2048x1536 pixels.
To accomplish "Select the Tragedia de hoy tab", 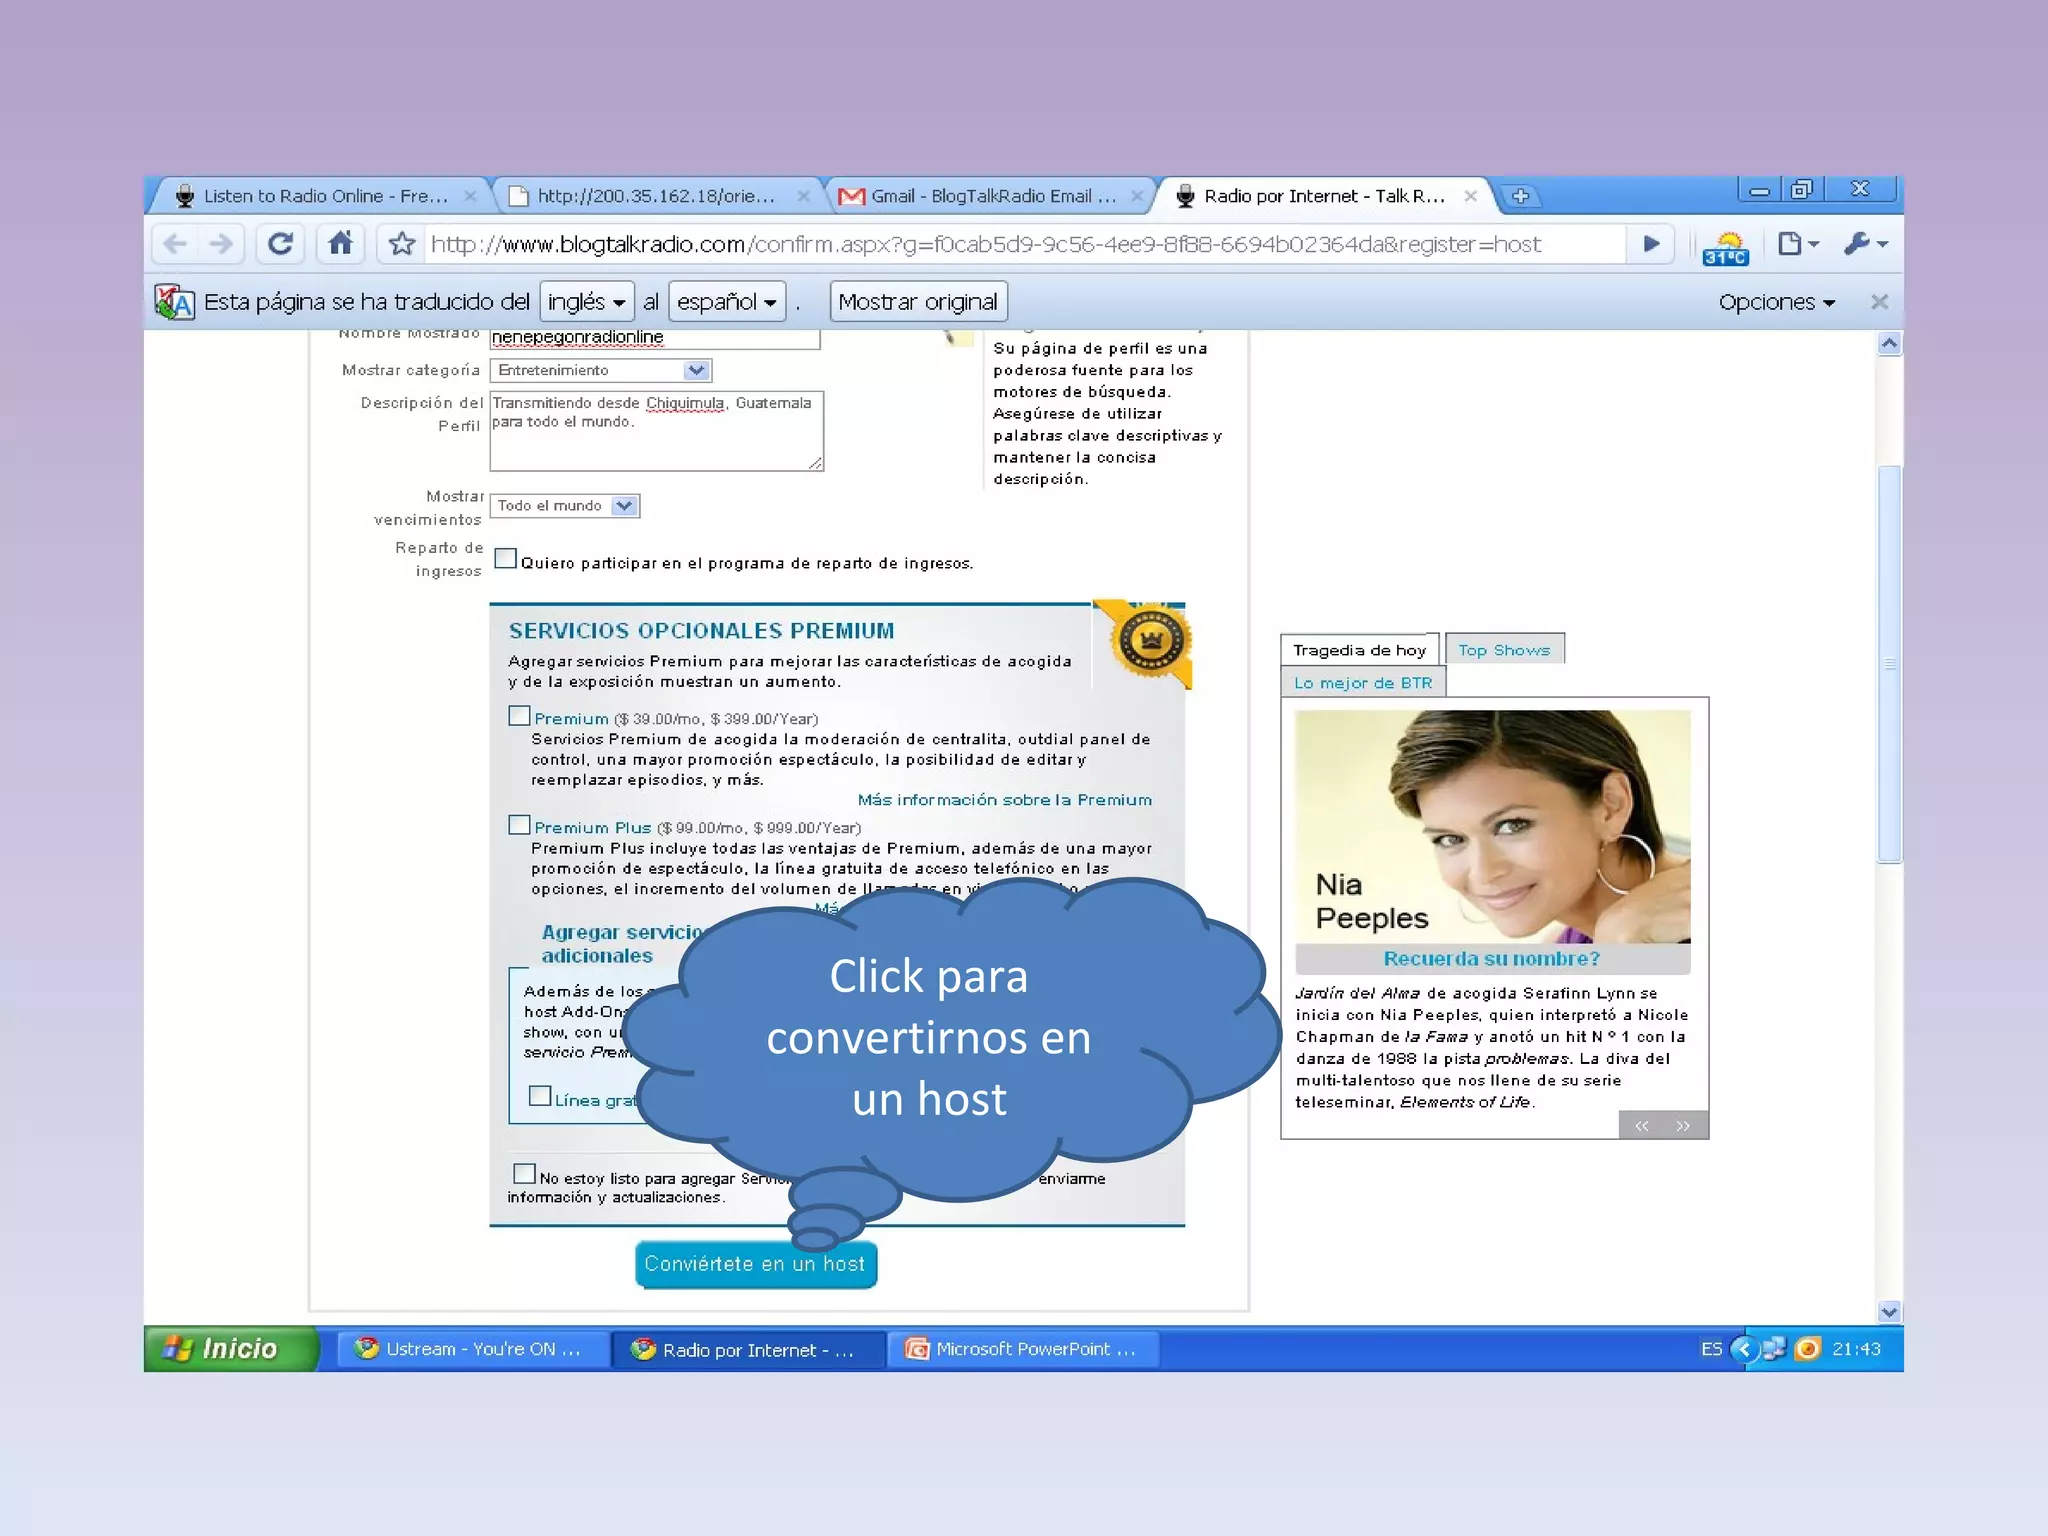I will (1360, 650).
